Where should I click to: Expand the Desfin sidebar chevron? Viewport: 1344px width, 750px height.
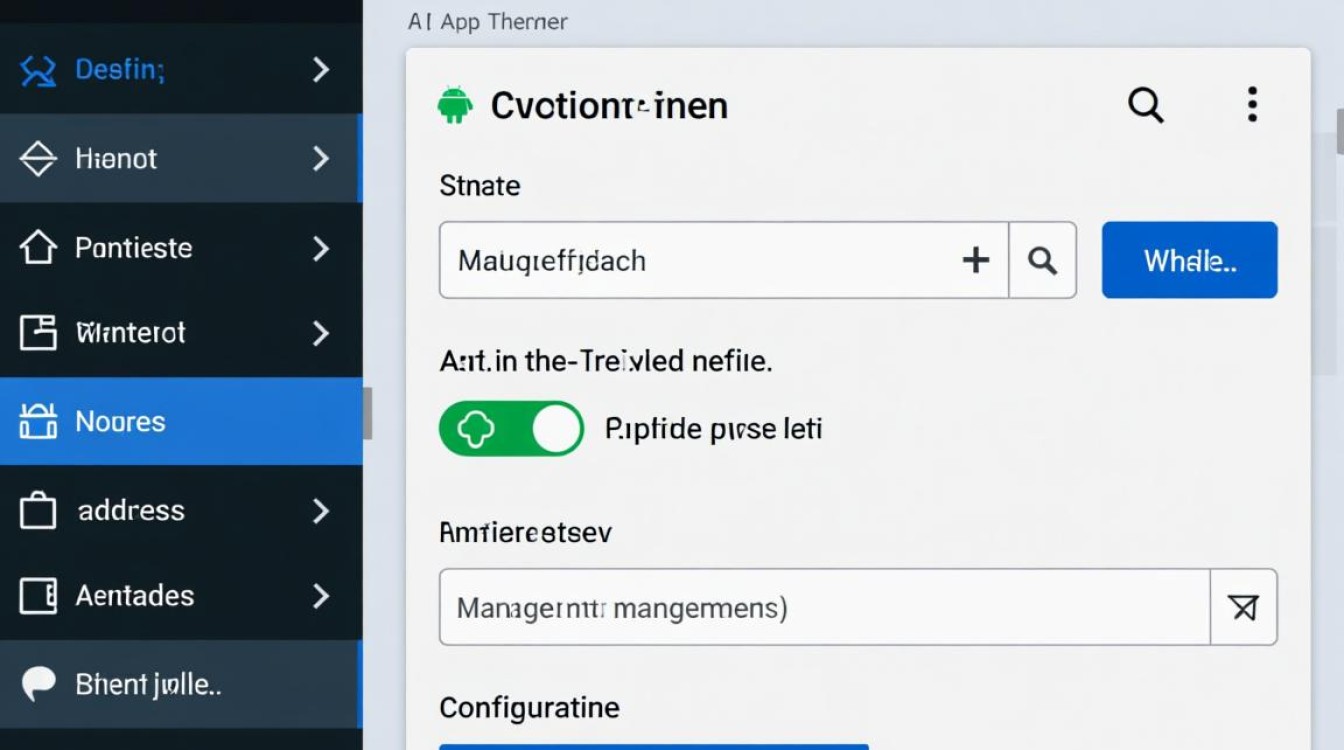pos(320,70)
